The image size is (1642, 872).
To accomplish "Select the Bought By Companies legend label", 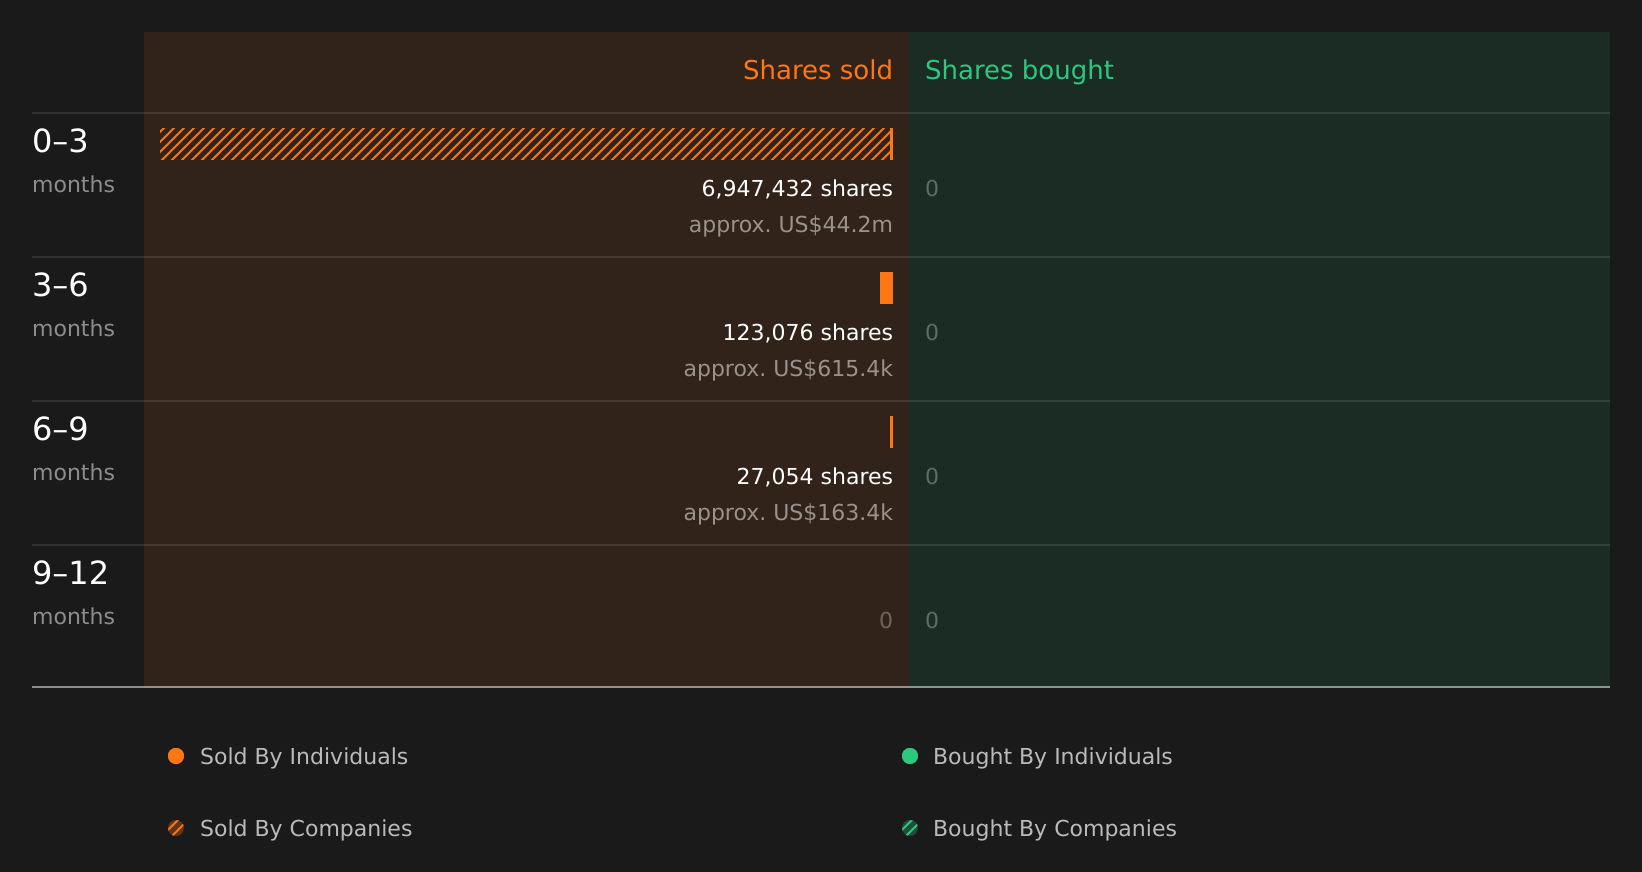I will 1054,829.
